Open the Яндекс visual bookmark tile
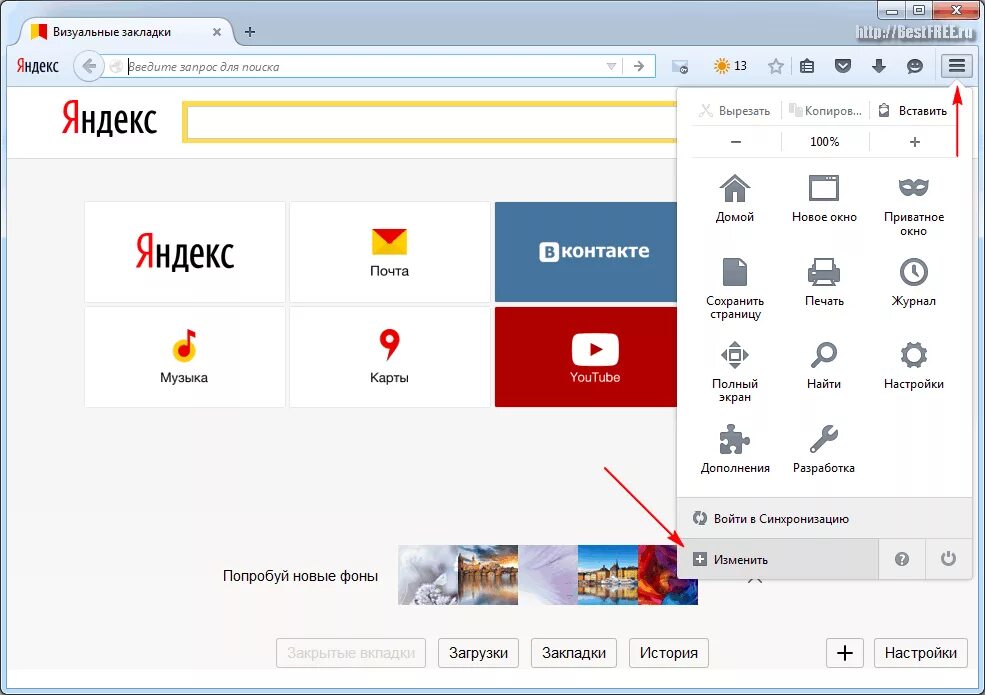 click(x=184, y=251)
